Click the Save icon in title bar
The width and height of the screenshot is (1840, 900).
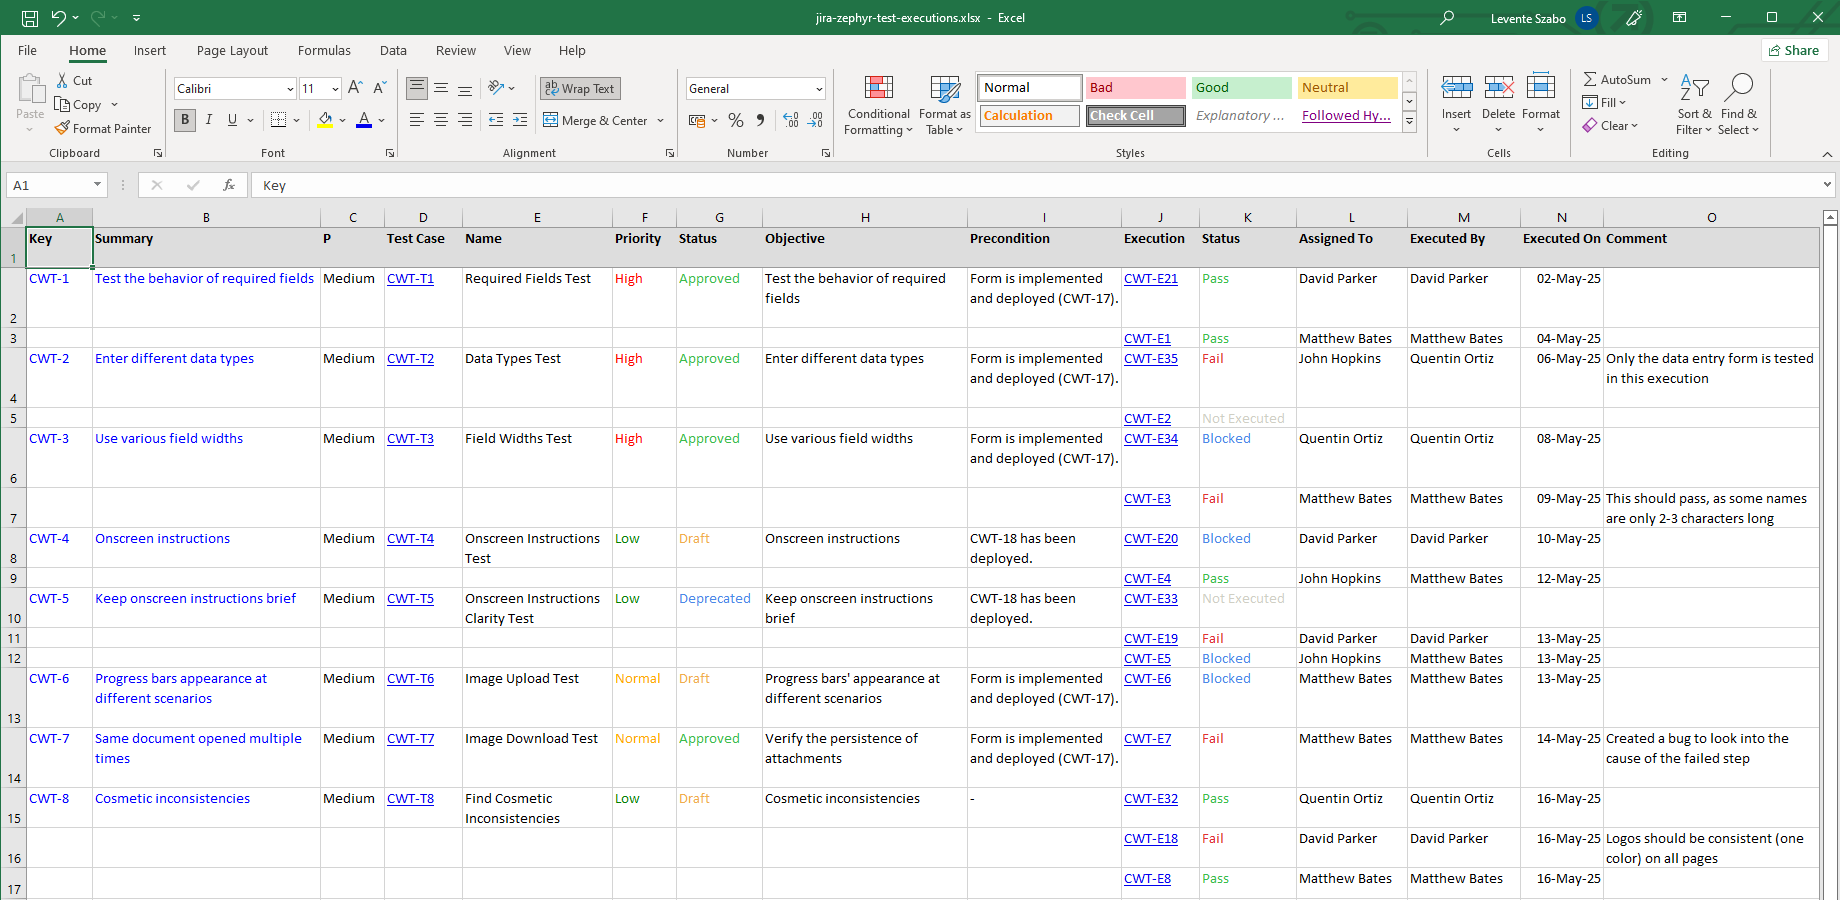(30, 18)
